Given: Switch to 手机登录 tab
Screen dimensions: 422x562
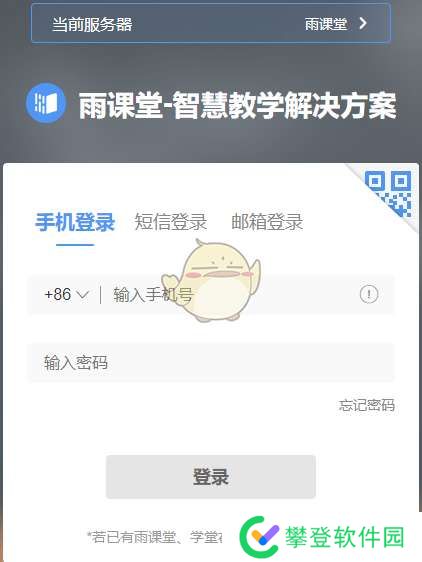Looking at the screenshot, I should (75, 222).
